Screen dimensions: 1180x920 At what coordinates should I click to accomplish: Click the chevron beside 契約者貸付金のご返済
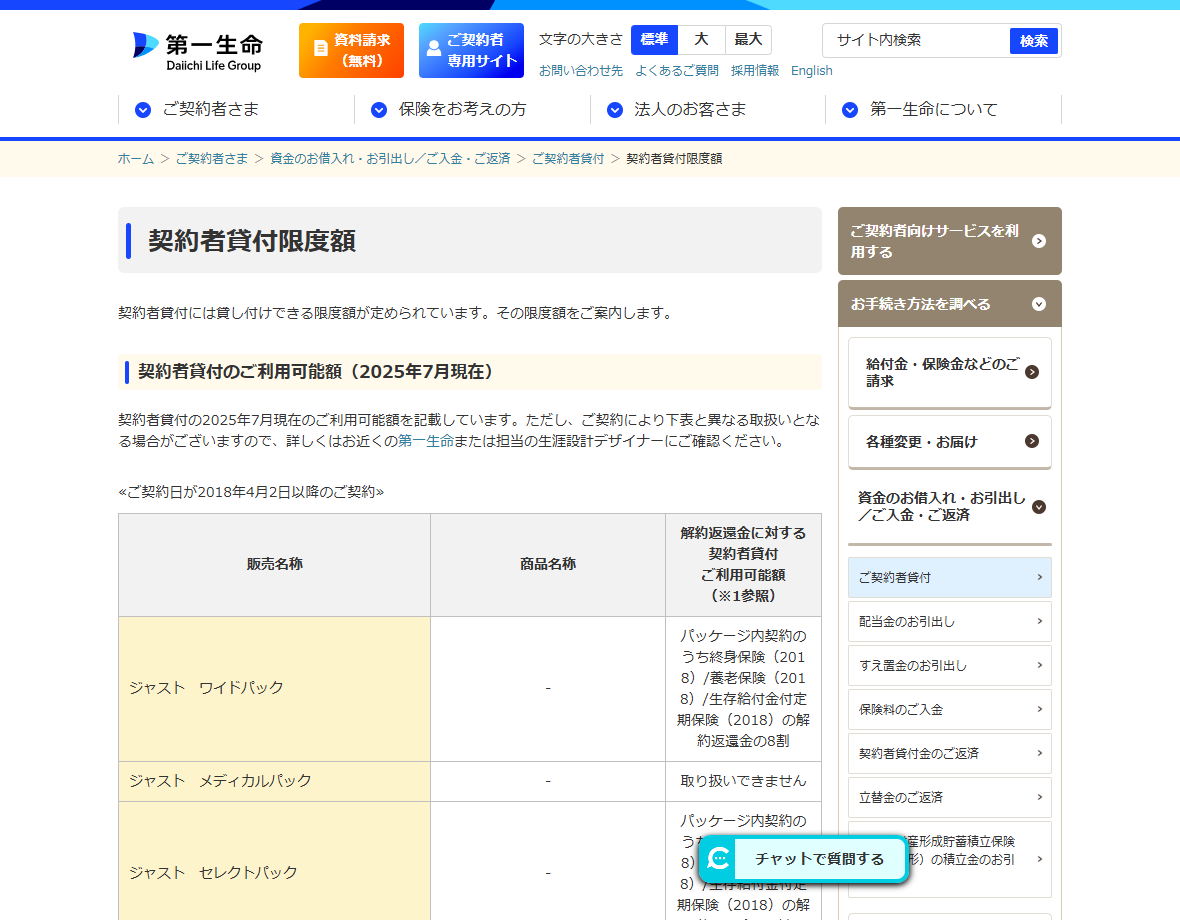pyautogui.click(x=1039, y=753)
